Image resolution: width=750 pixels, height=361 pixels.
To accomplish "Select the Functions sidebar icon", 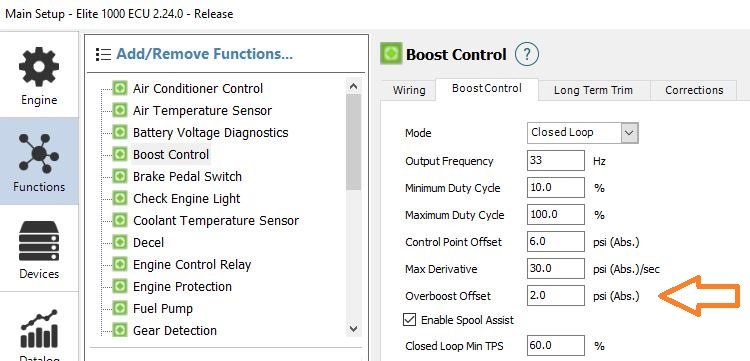I will coord(39,153).
